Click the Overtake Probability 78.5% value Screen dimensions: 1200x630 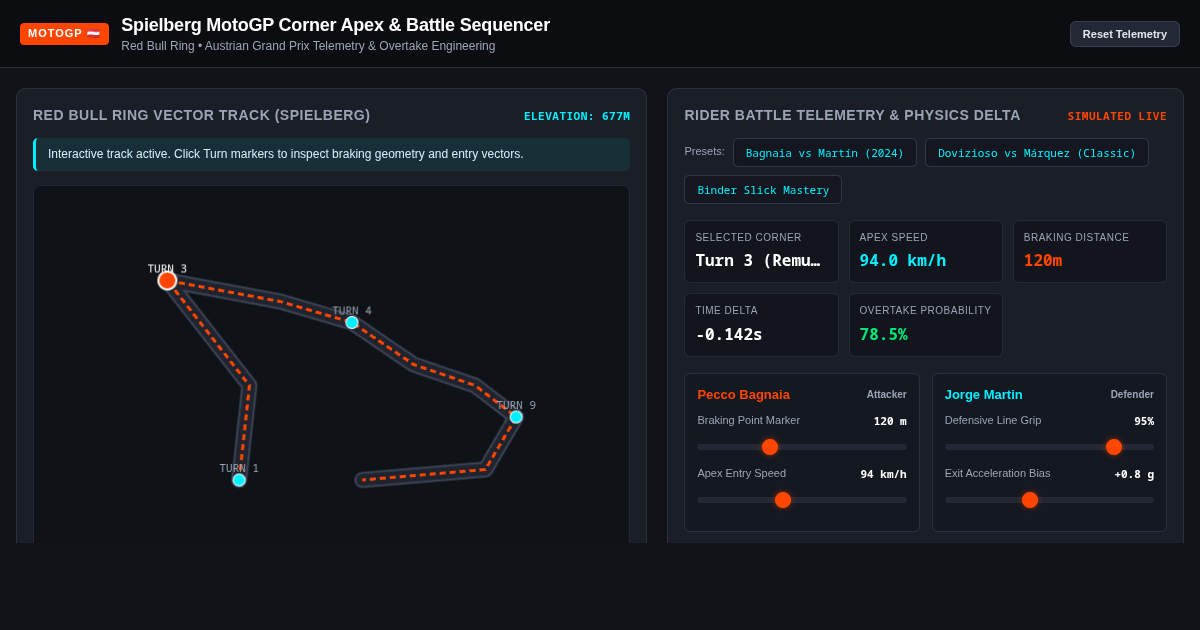pos(884,334)
